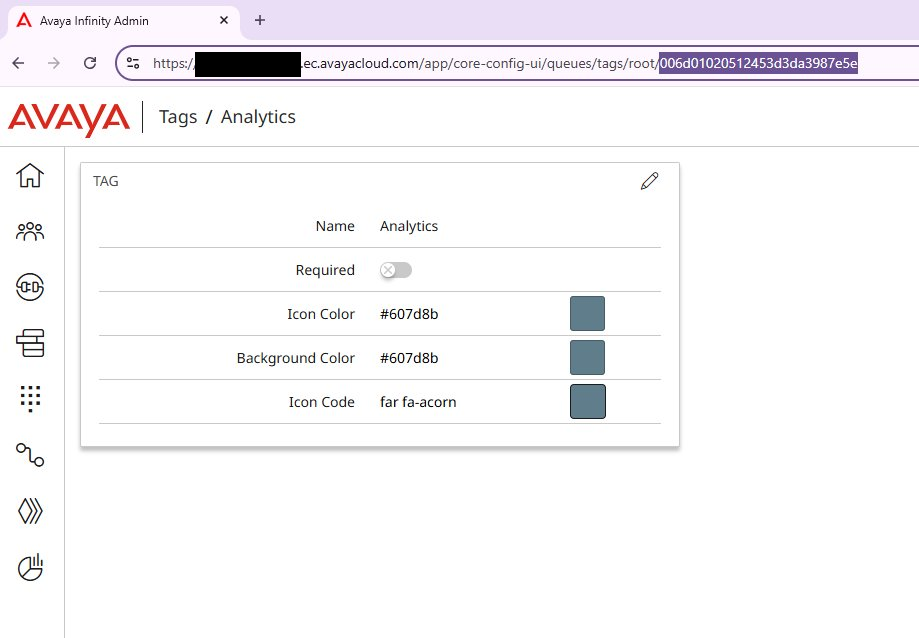
Task: Click the Tags chevrons icon in sidebar
Action: click(x=30, y=511)
